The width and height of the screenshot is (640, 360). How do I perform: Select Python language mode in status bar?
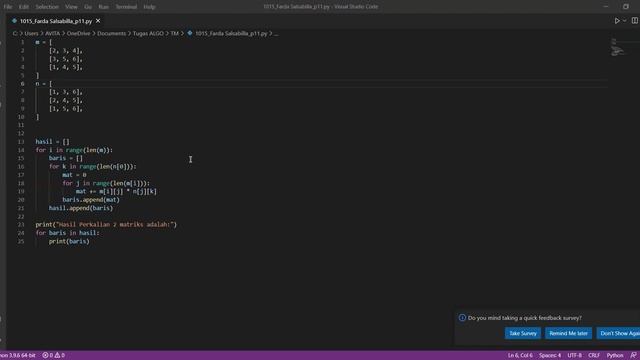point(615,355)
